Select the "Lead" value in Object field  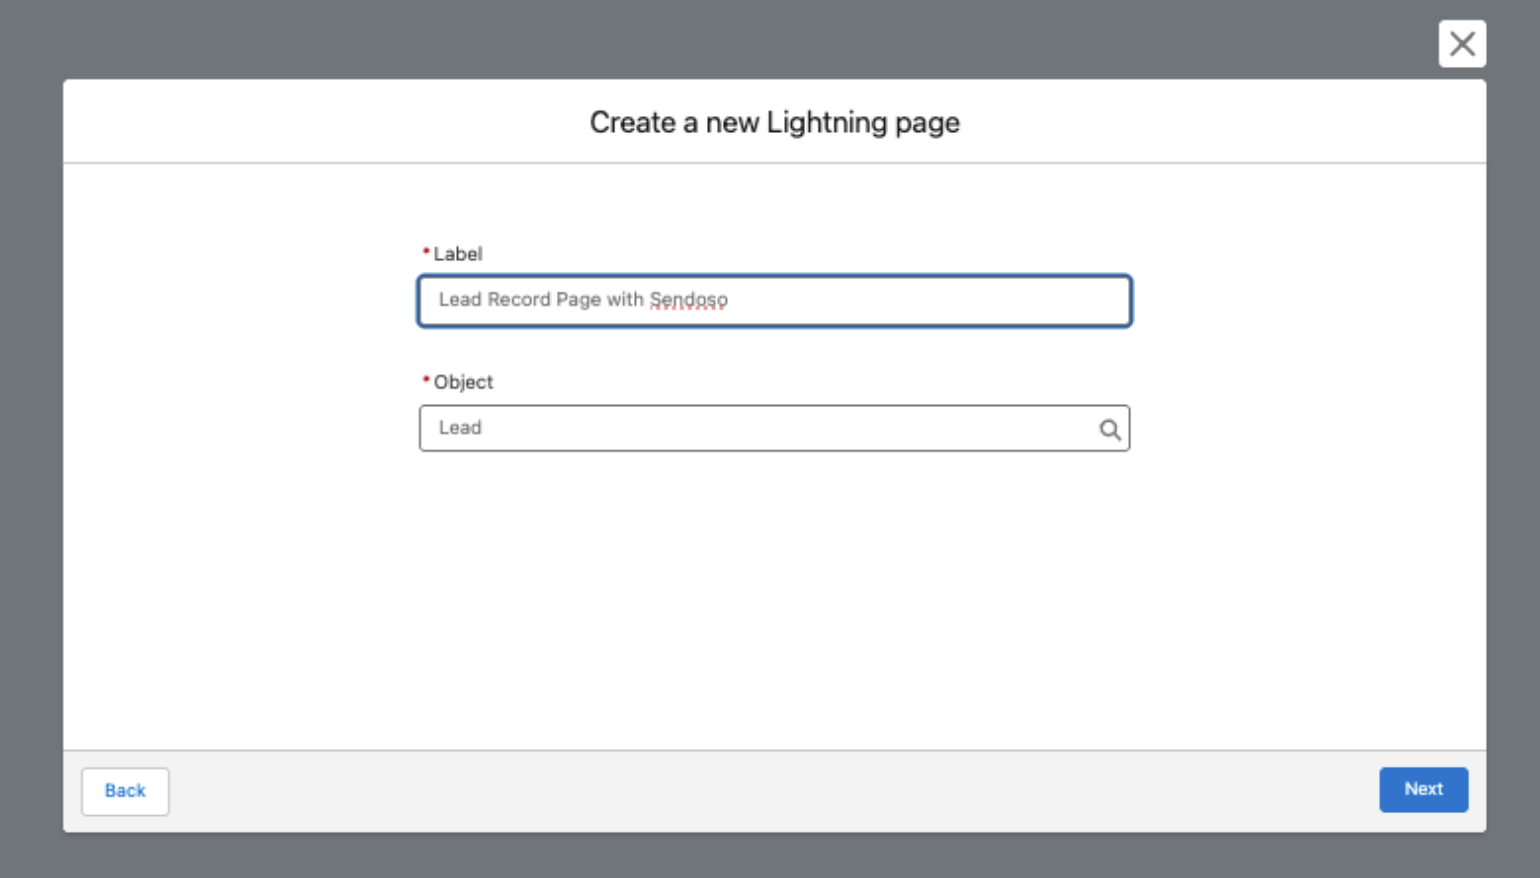(460, 428)
